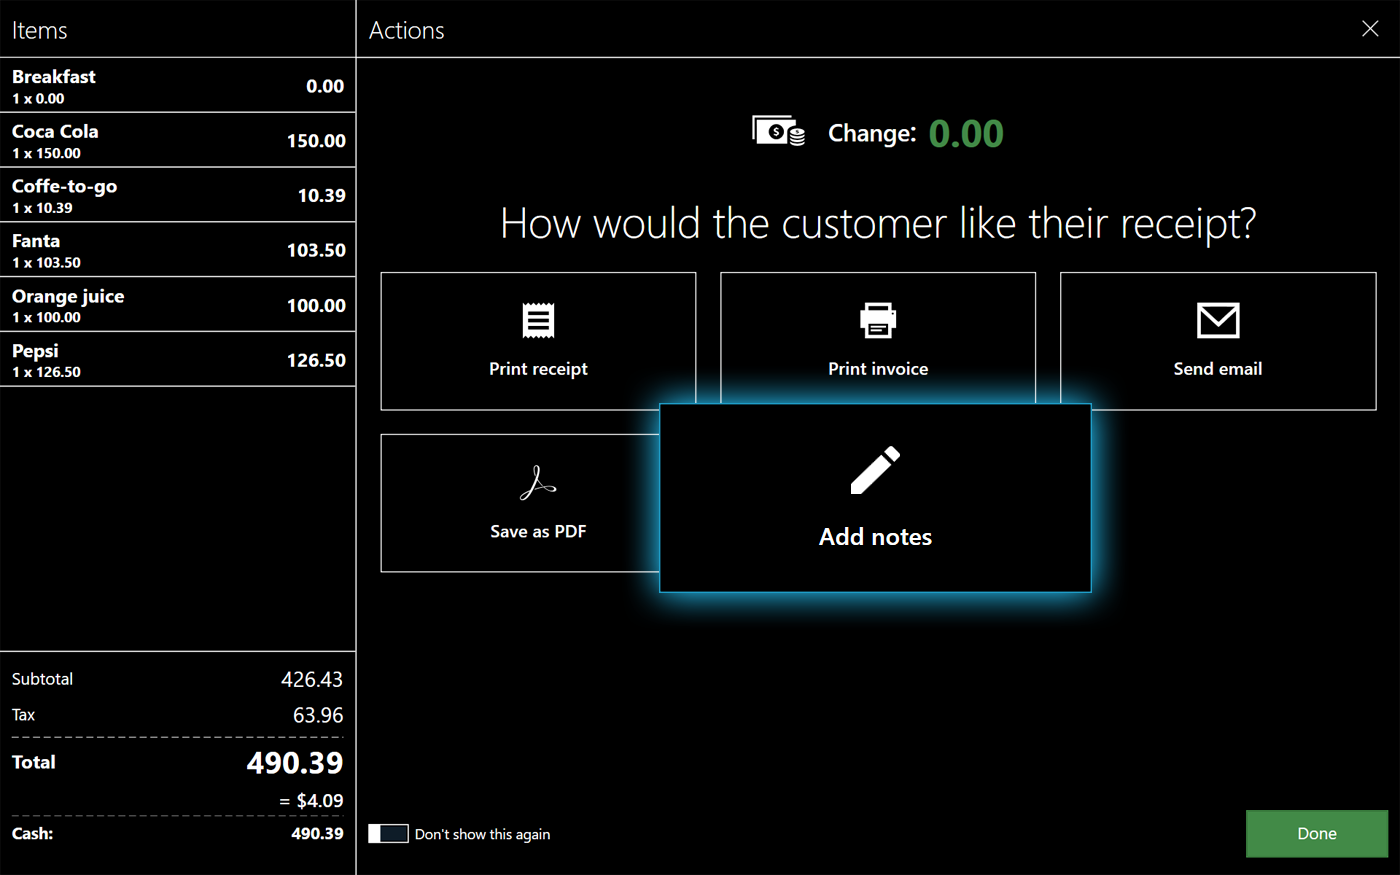Click the cash change money icon
The height and width of the screenshot is (875, 1400).
778,132
